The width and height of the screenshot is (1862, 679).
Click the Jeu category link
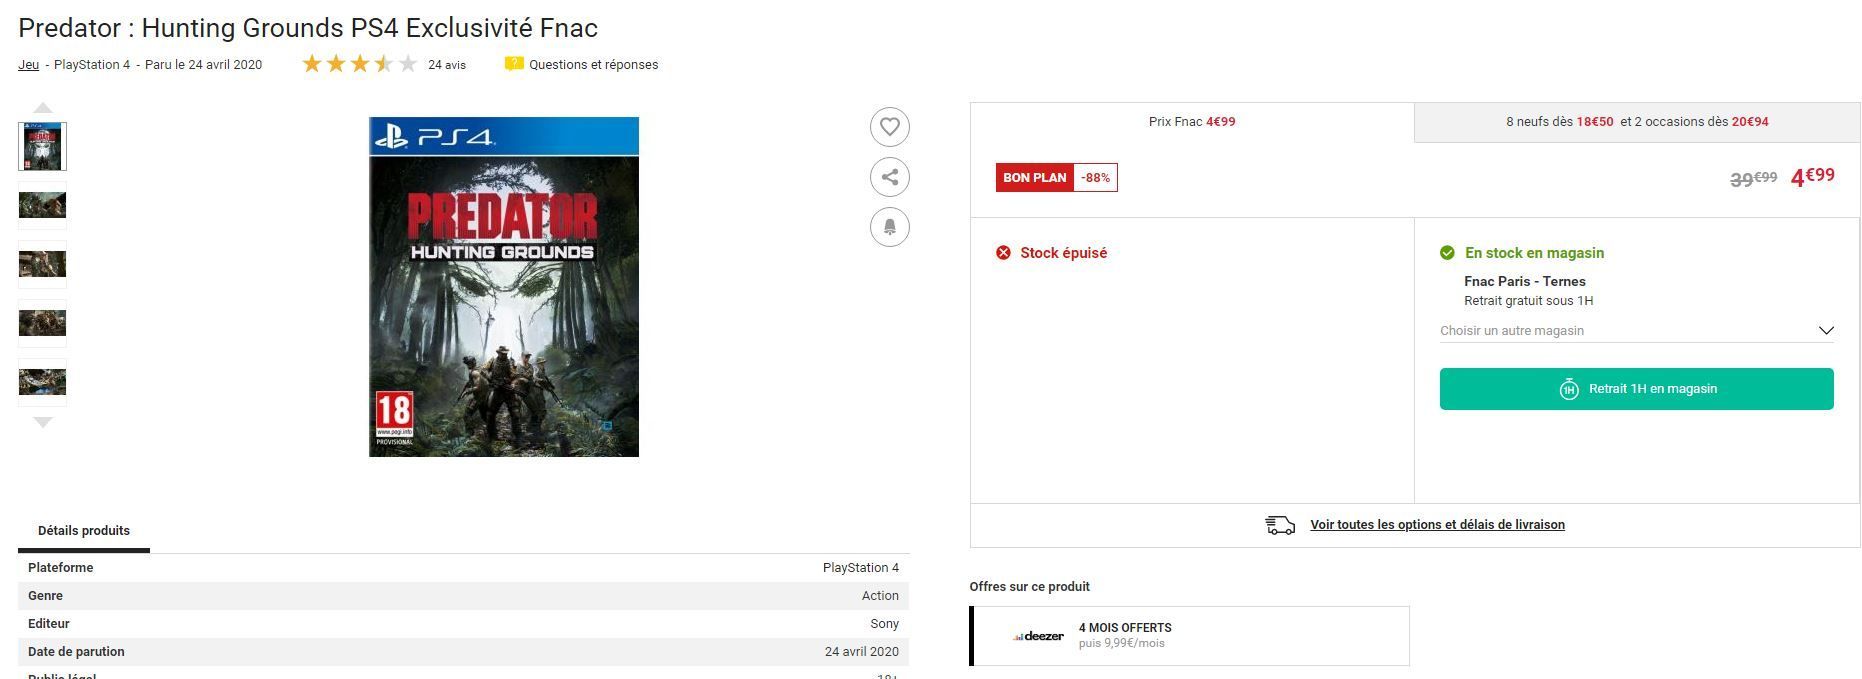coord(28,65)
